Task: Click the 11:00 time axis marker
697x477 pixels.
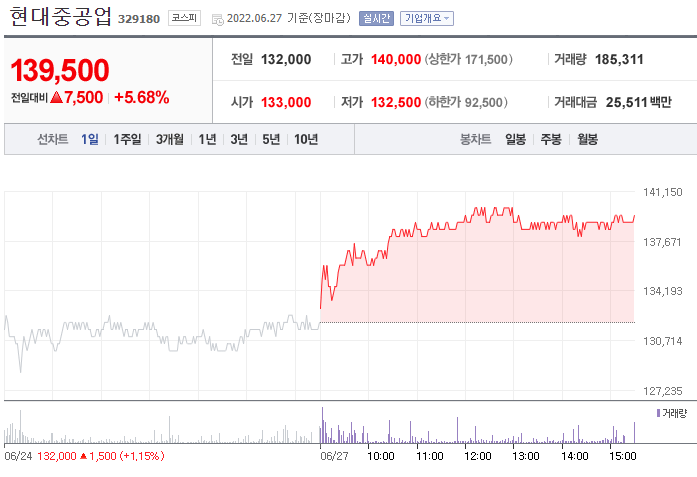Action: 430,456
